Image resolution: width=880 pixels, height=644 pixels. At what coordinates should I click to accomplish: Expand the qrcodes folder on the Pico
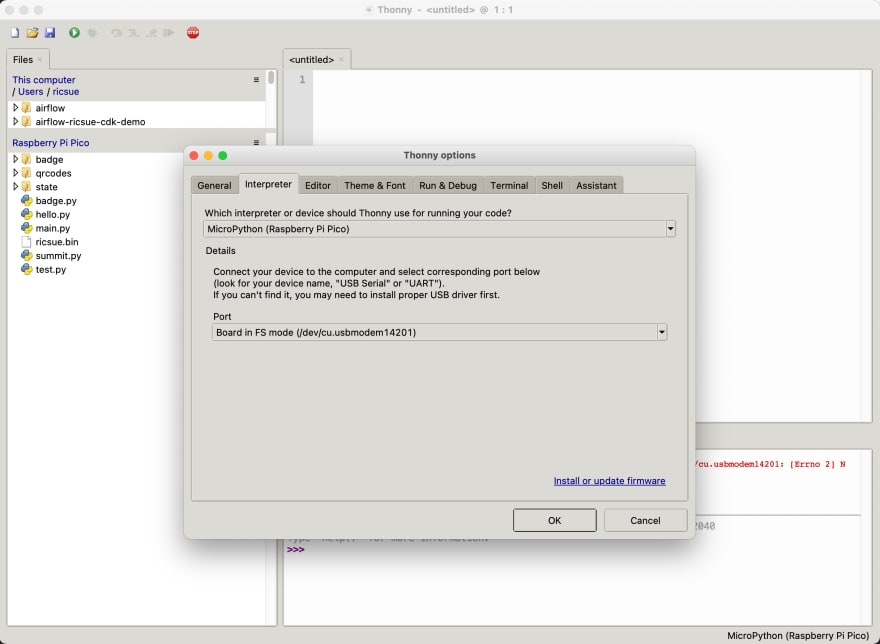[16, 173]
